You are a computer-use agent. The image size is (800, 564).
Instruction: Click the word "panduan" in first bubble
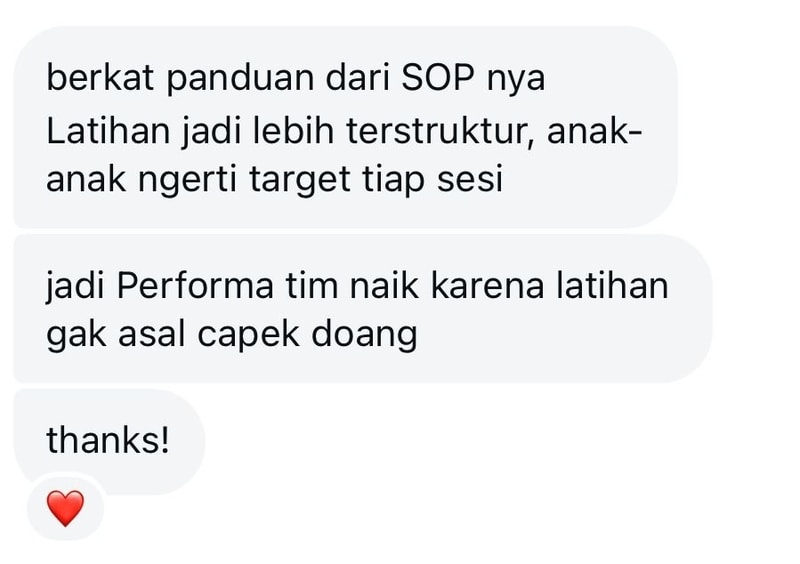tap(240, 80)
